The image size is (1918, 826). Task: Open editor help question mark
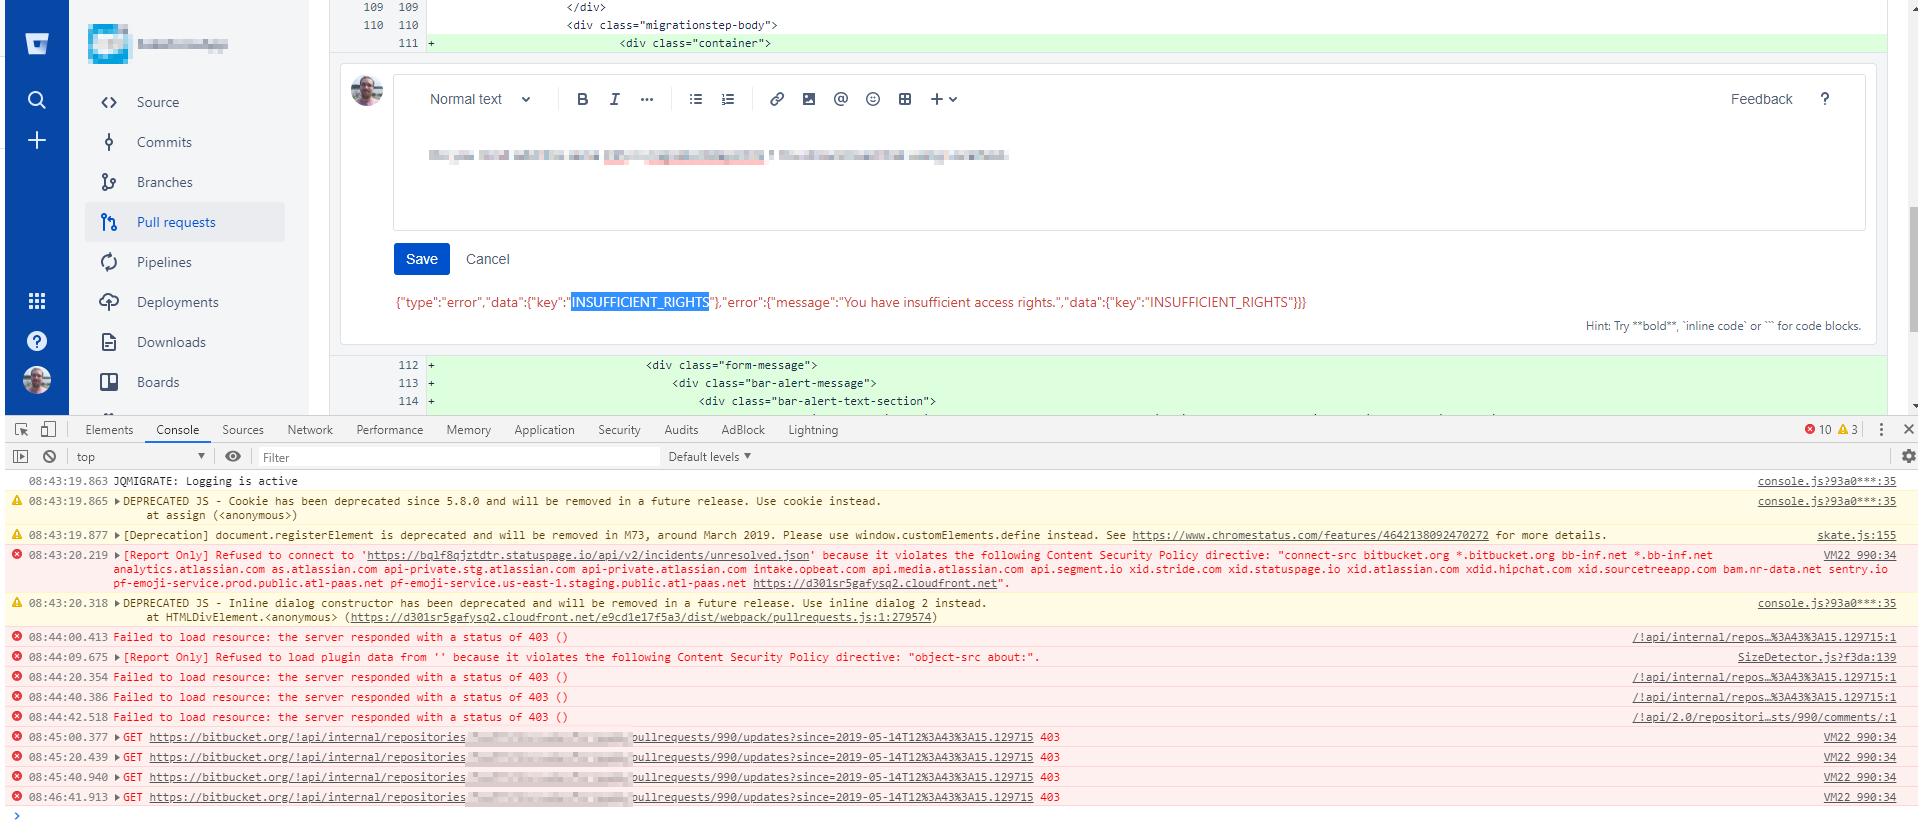pyautogui.click(x=1824, y=98)
